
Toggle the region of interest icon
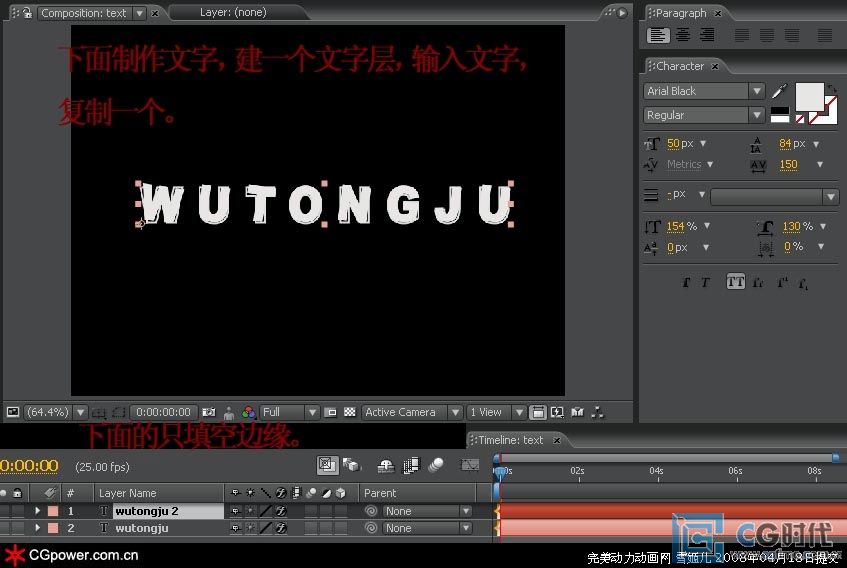[331, 413]
